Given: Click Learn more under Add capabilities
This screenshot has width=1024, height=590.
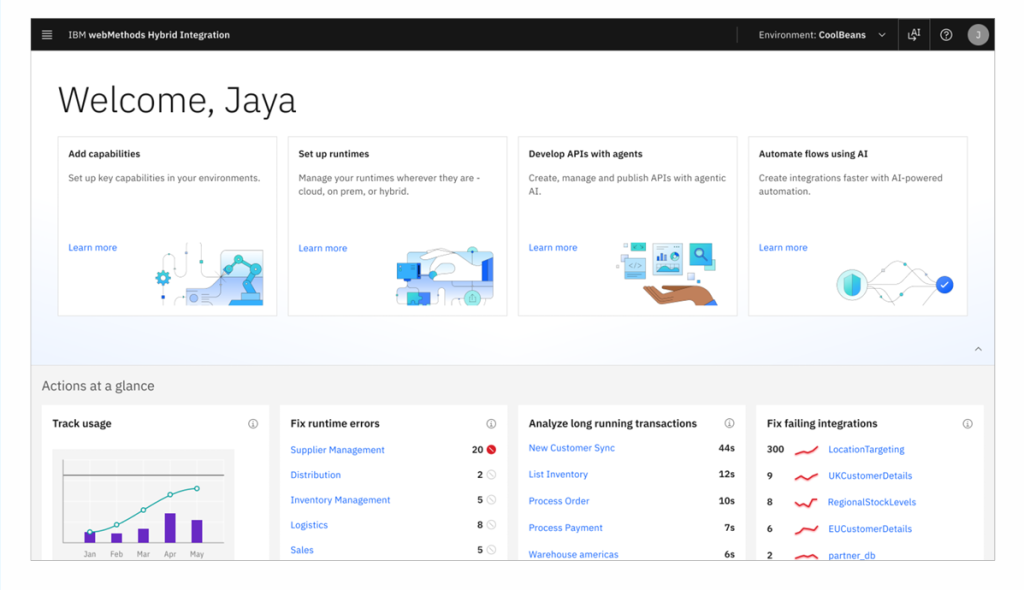Looking at the screenshot, I should (x=92, y=248).
